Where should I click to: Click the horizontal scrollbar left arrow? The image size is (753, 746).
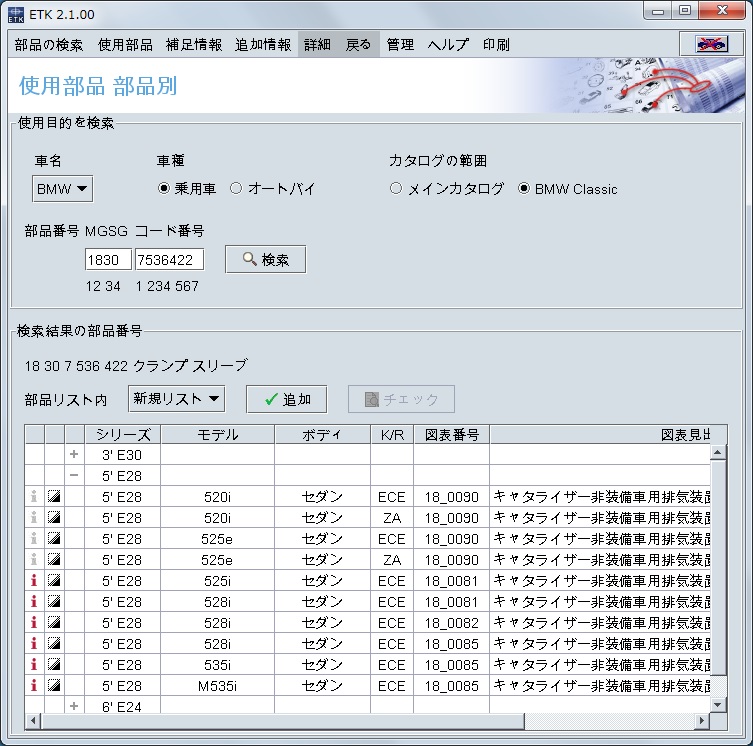click(33, 721)
